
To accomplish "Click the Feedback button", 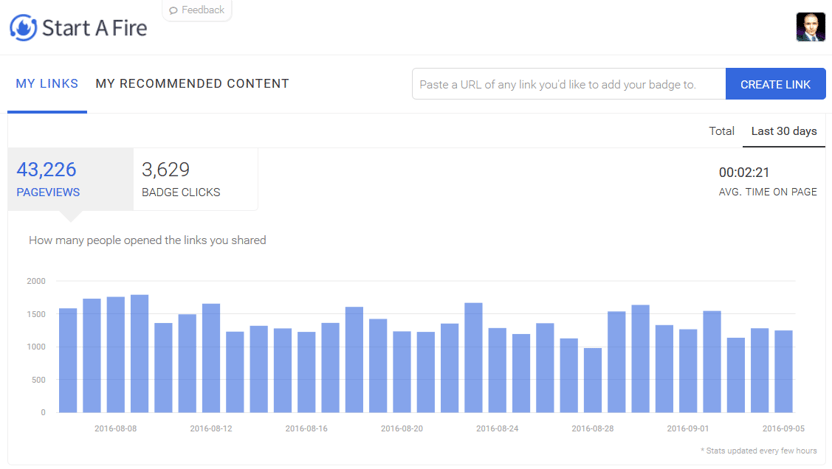I will [x=197, y=10].
